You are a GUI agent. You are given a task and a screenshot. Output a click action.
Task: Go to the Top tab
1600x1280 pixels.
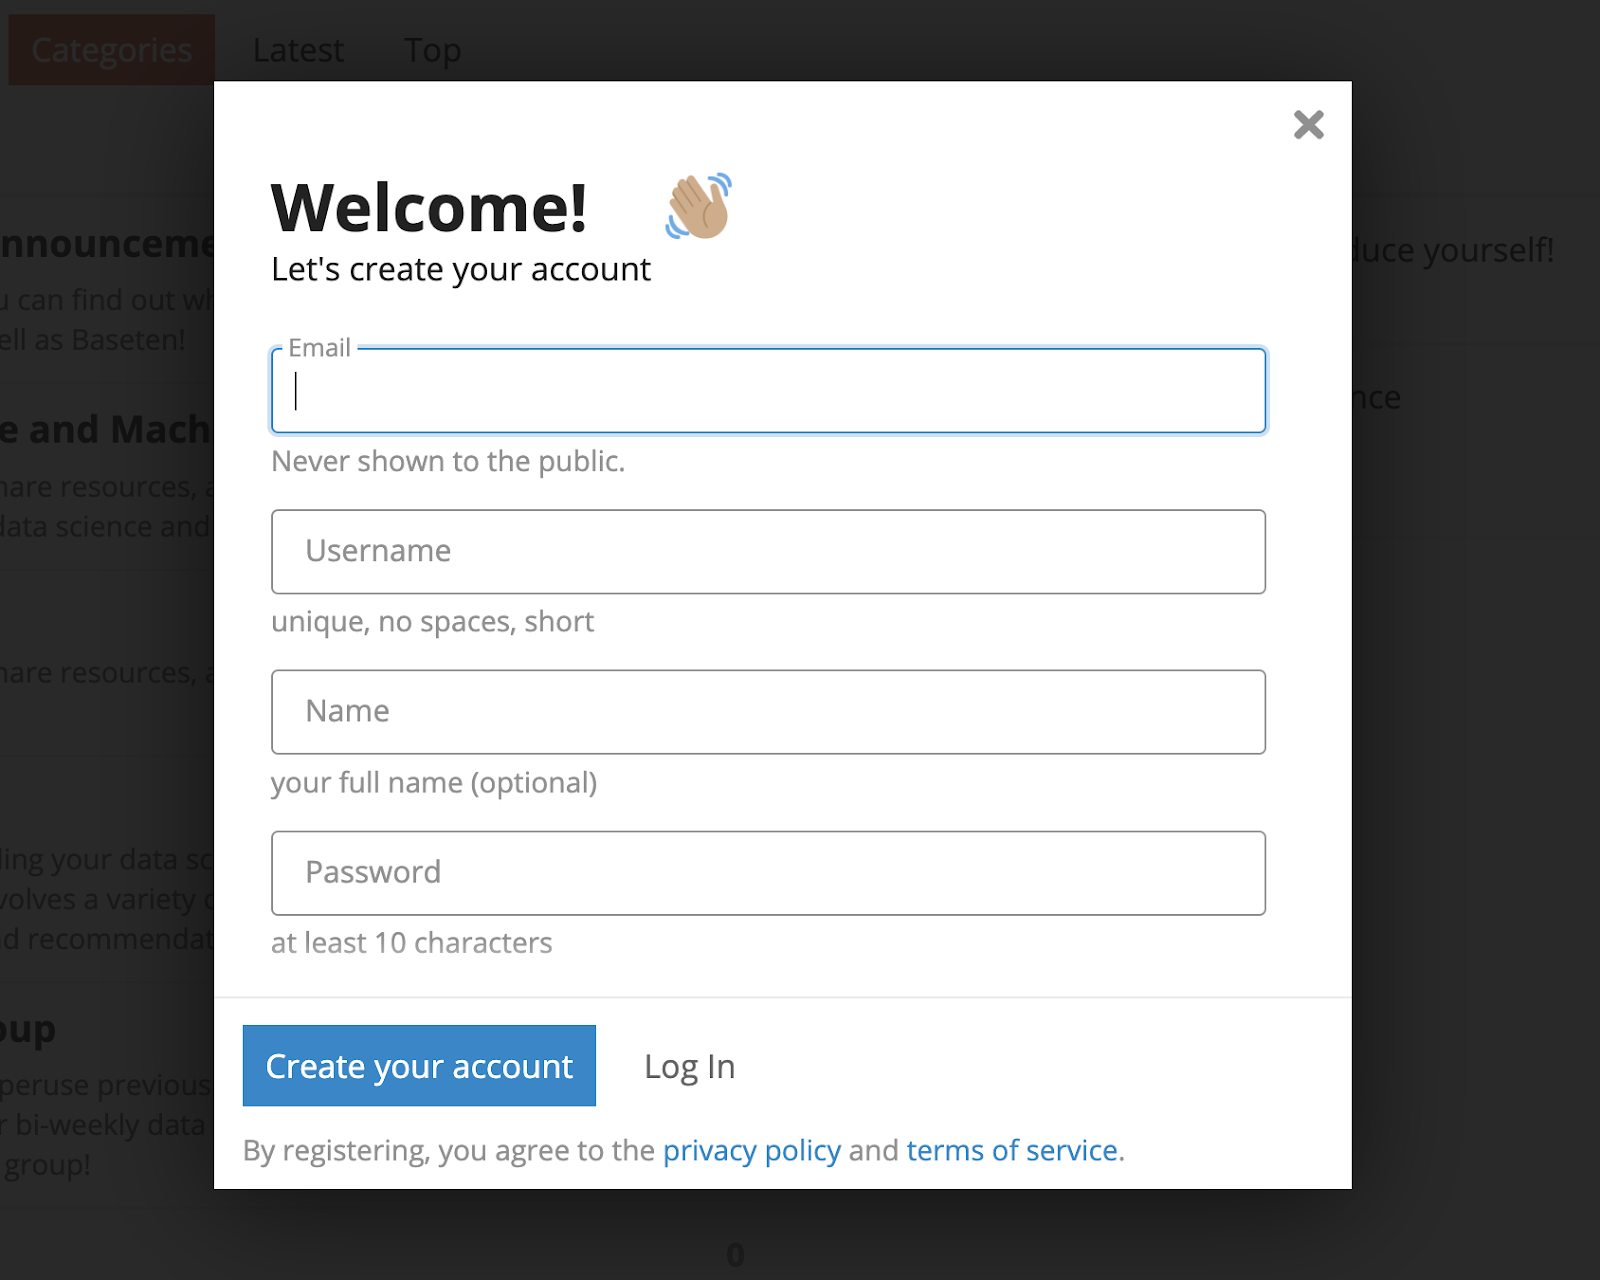click(432, 50)
